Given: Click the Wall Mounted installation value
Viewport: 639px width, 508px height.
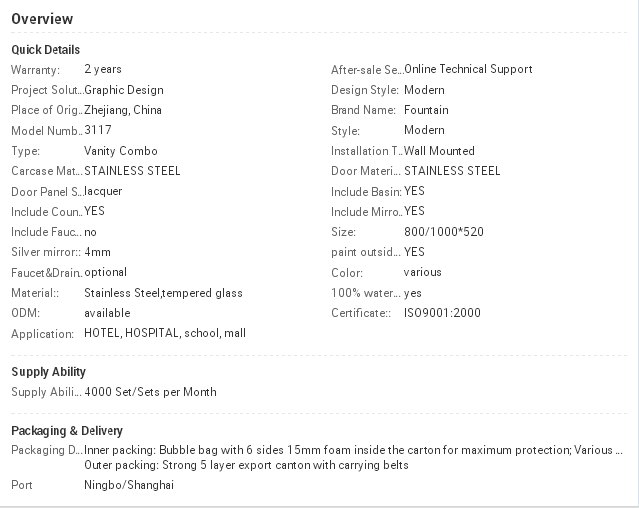Looking at the screenshot, I should (439, 151).
